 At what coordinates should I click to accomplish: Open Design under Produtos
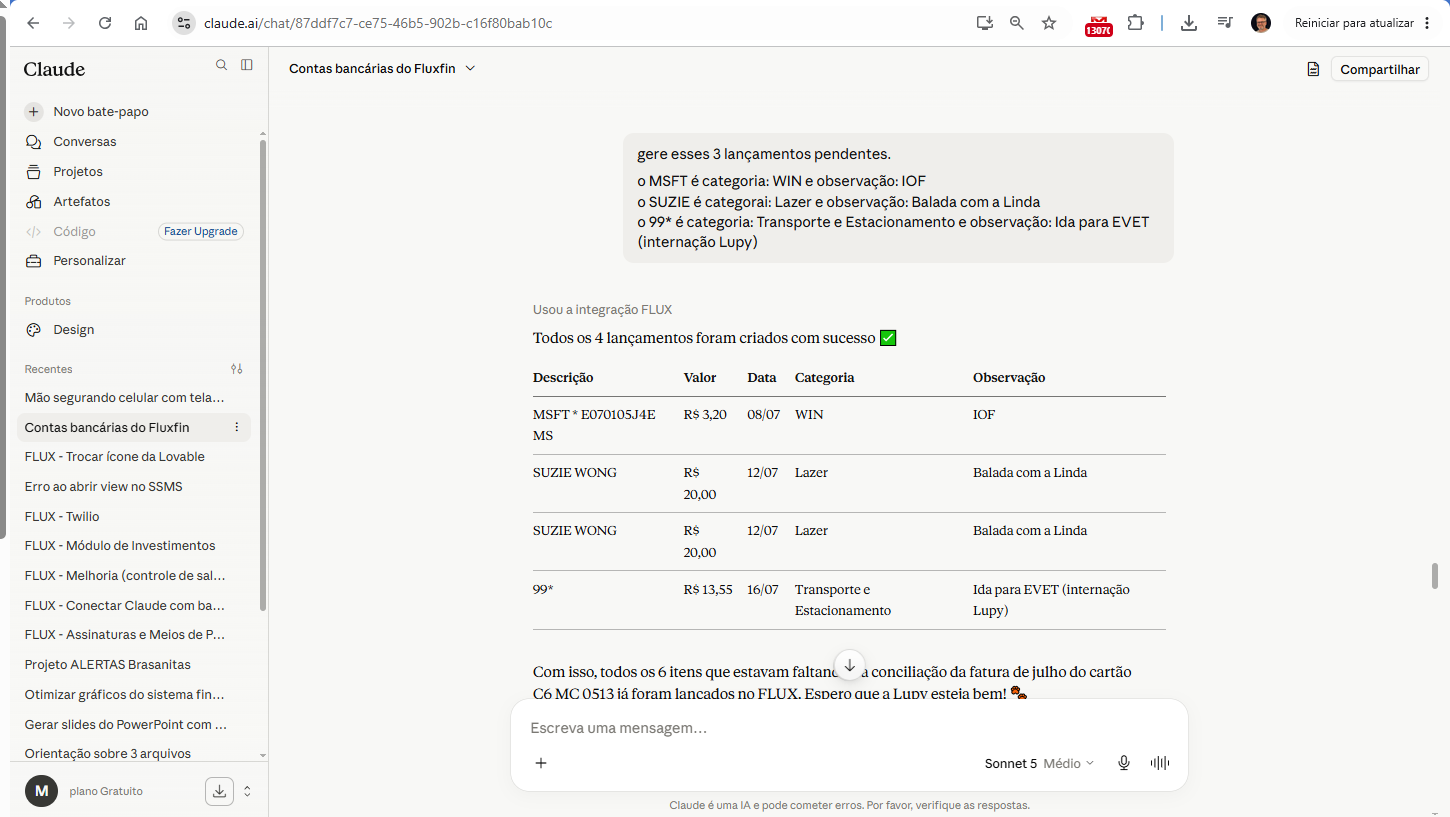coord(74,330)
